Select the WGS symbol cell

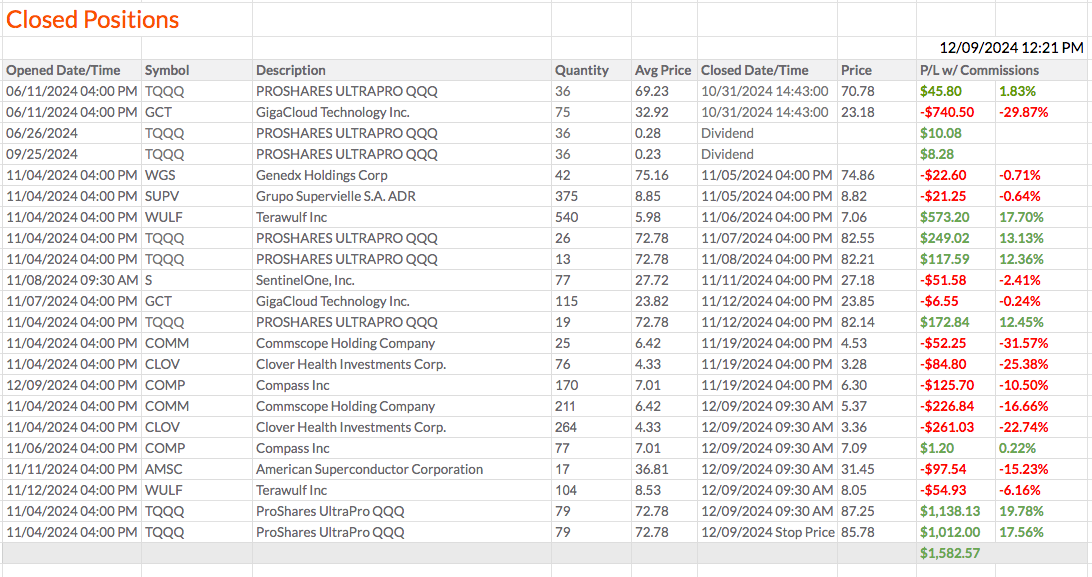coord(160,175)
